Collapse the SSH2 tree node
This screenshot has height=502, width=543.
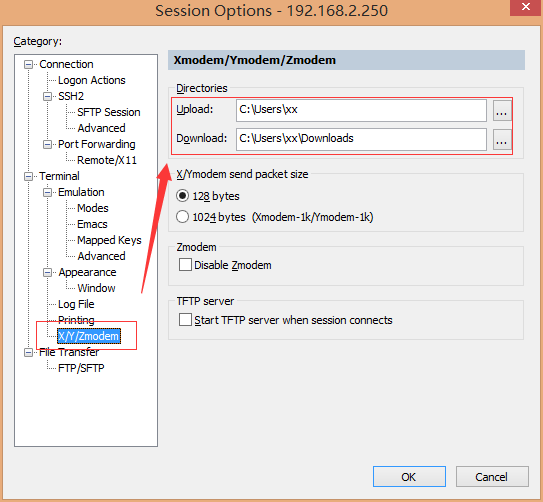(47, 96)
